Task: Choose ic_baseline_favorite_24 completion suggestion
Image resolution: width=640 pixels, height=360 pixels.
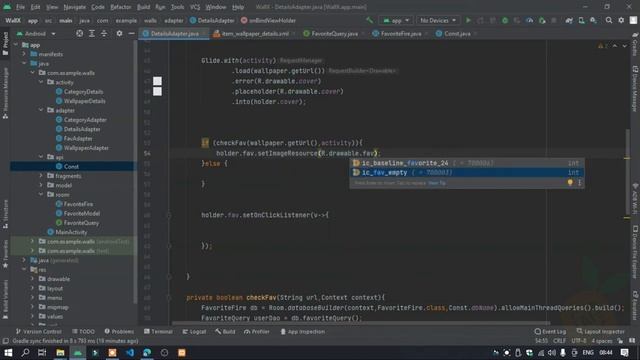Action: click(467, 163)
